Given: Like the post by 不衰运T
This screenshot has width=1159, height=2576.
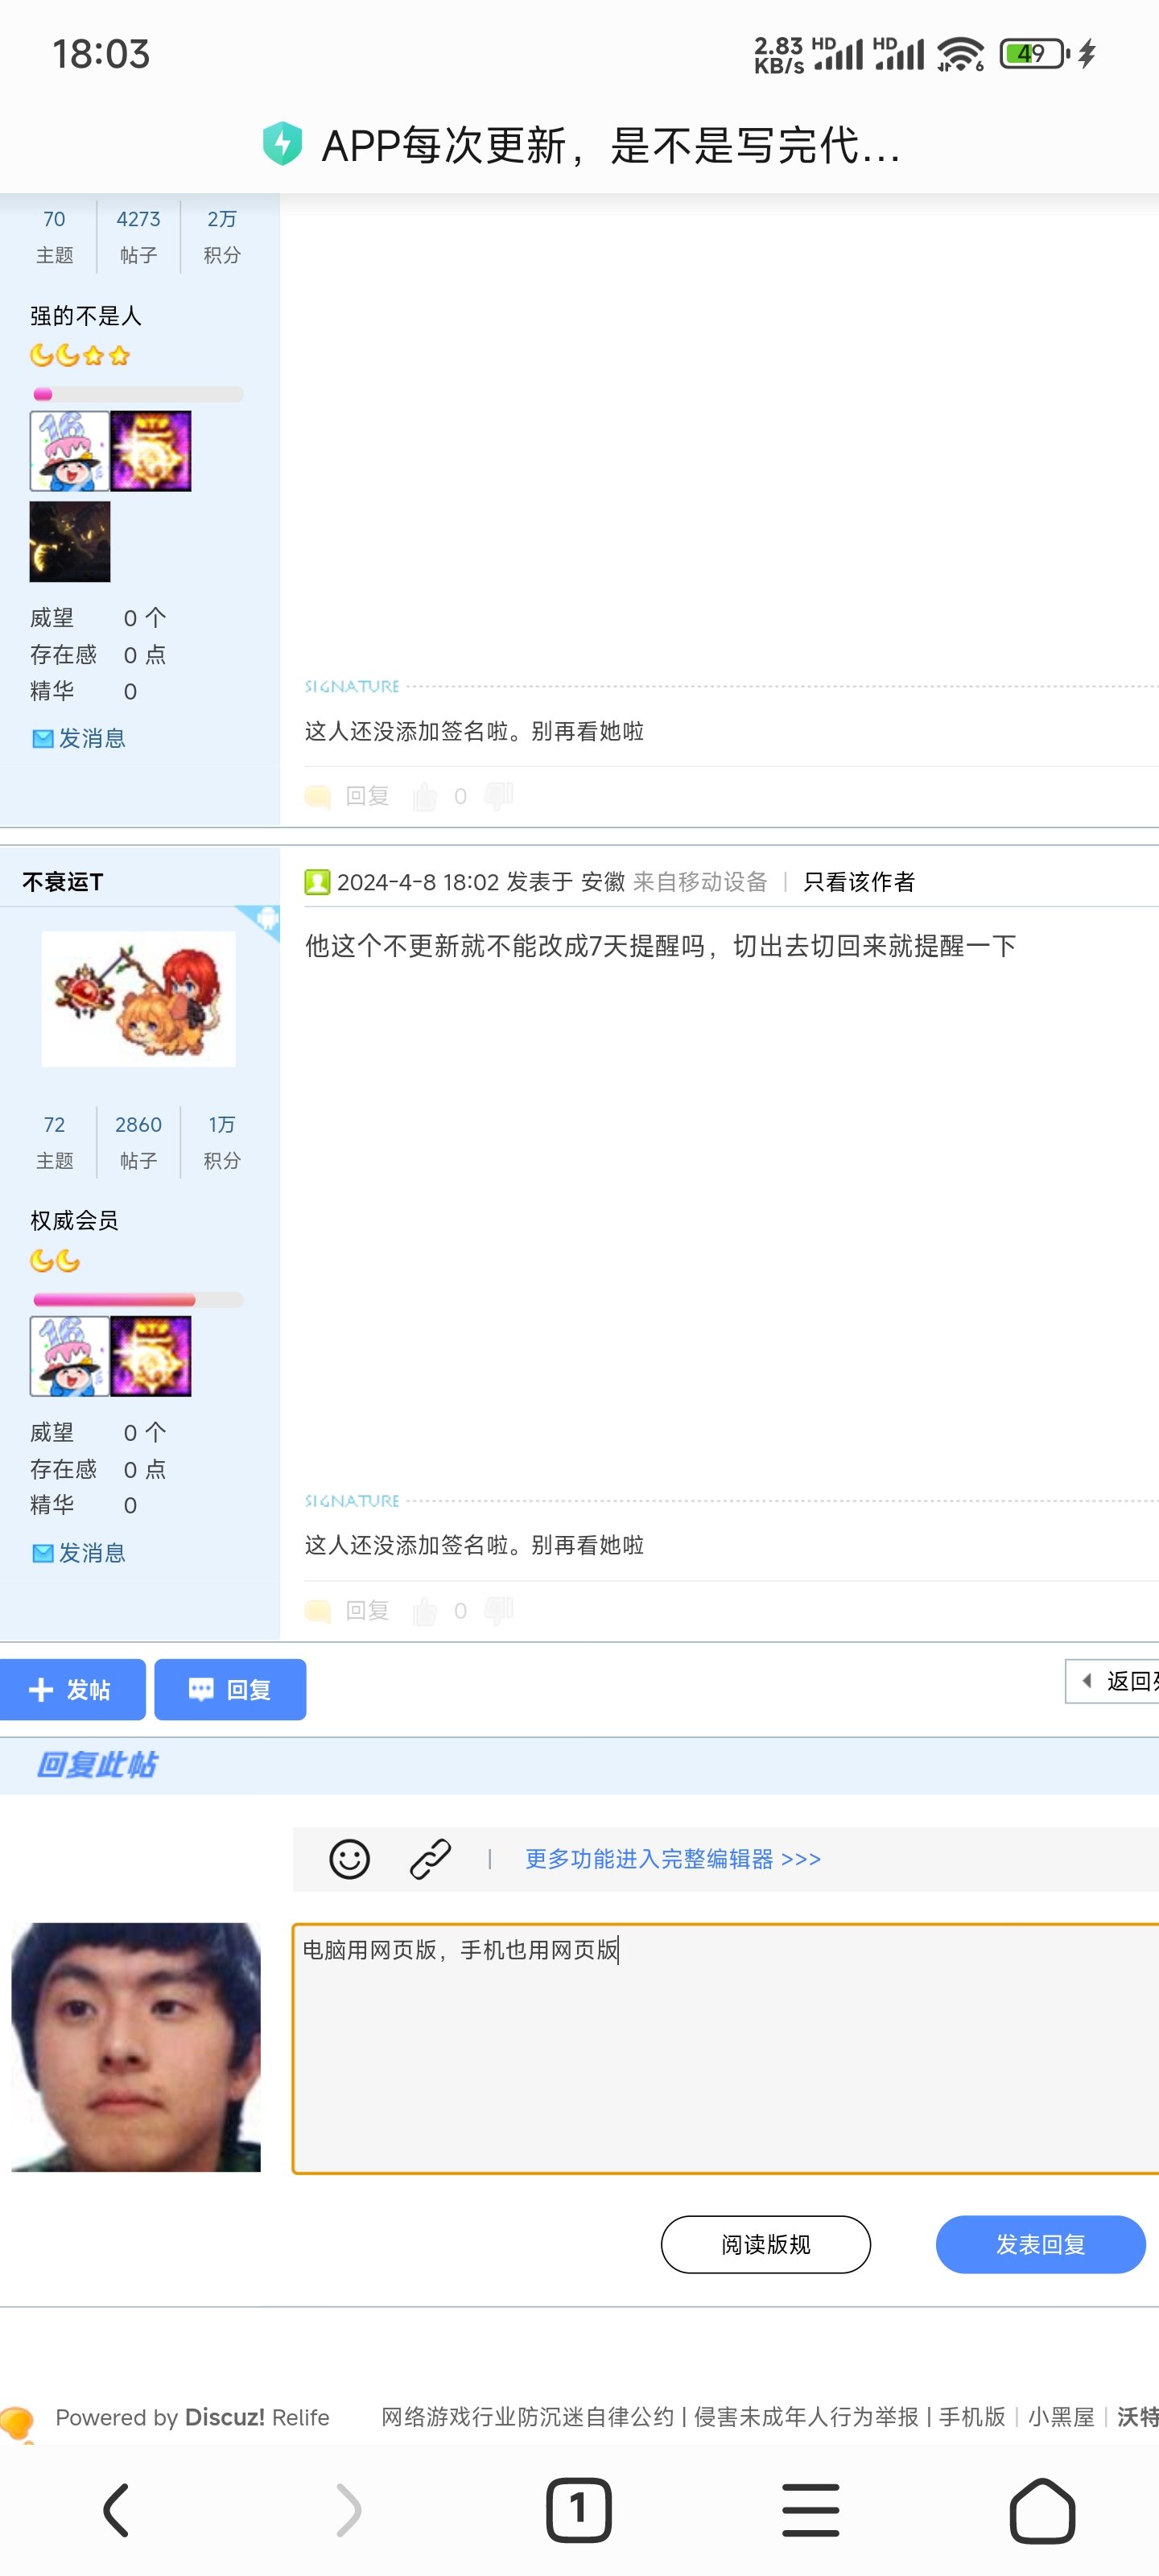Looking at the screenshot, I should [x=426, y=1610].
